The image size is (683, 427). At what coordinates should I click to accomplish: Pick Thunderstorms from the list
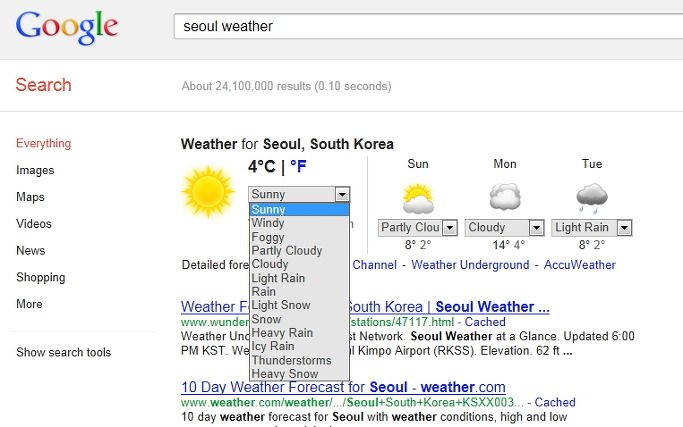(299, 360)
